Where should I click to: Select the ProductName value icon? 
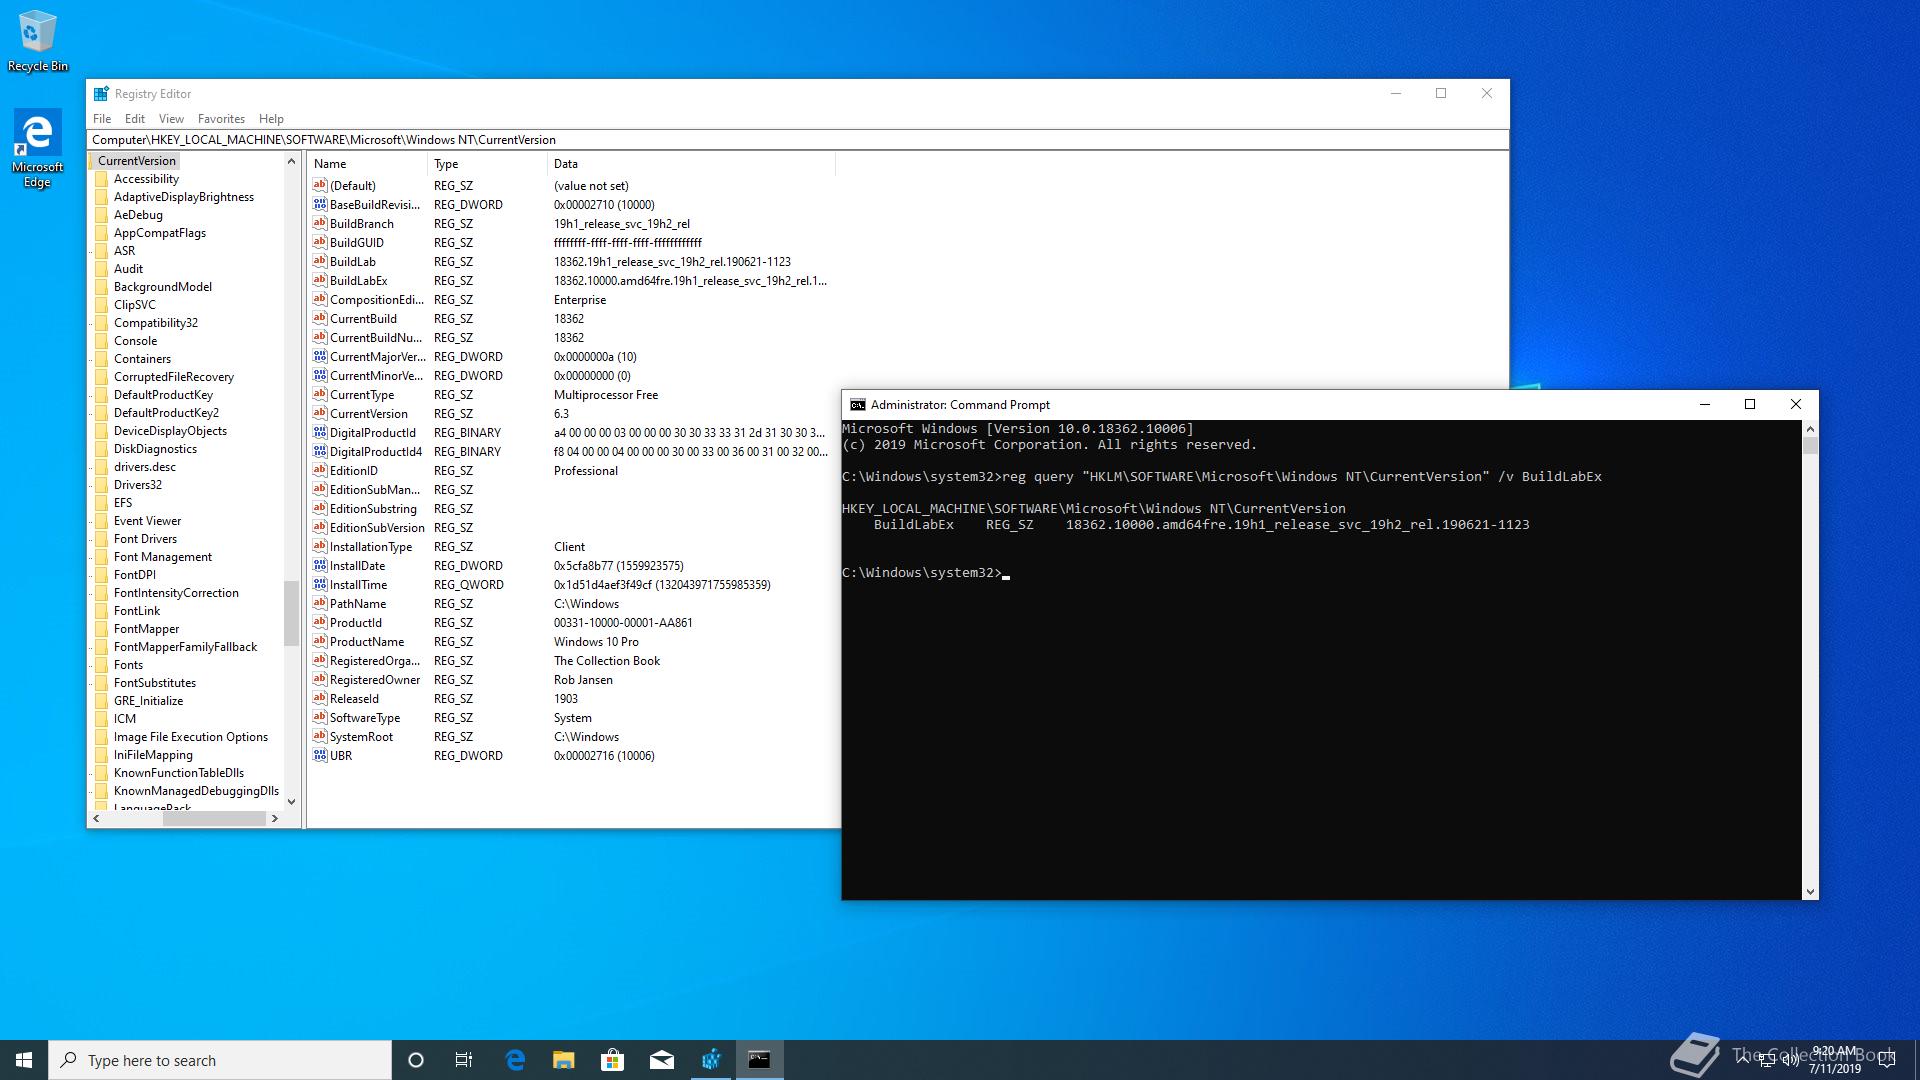[320, 642]
